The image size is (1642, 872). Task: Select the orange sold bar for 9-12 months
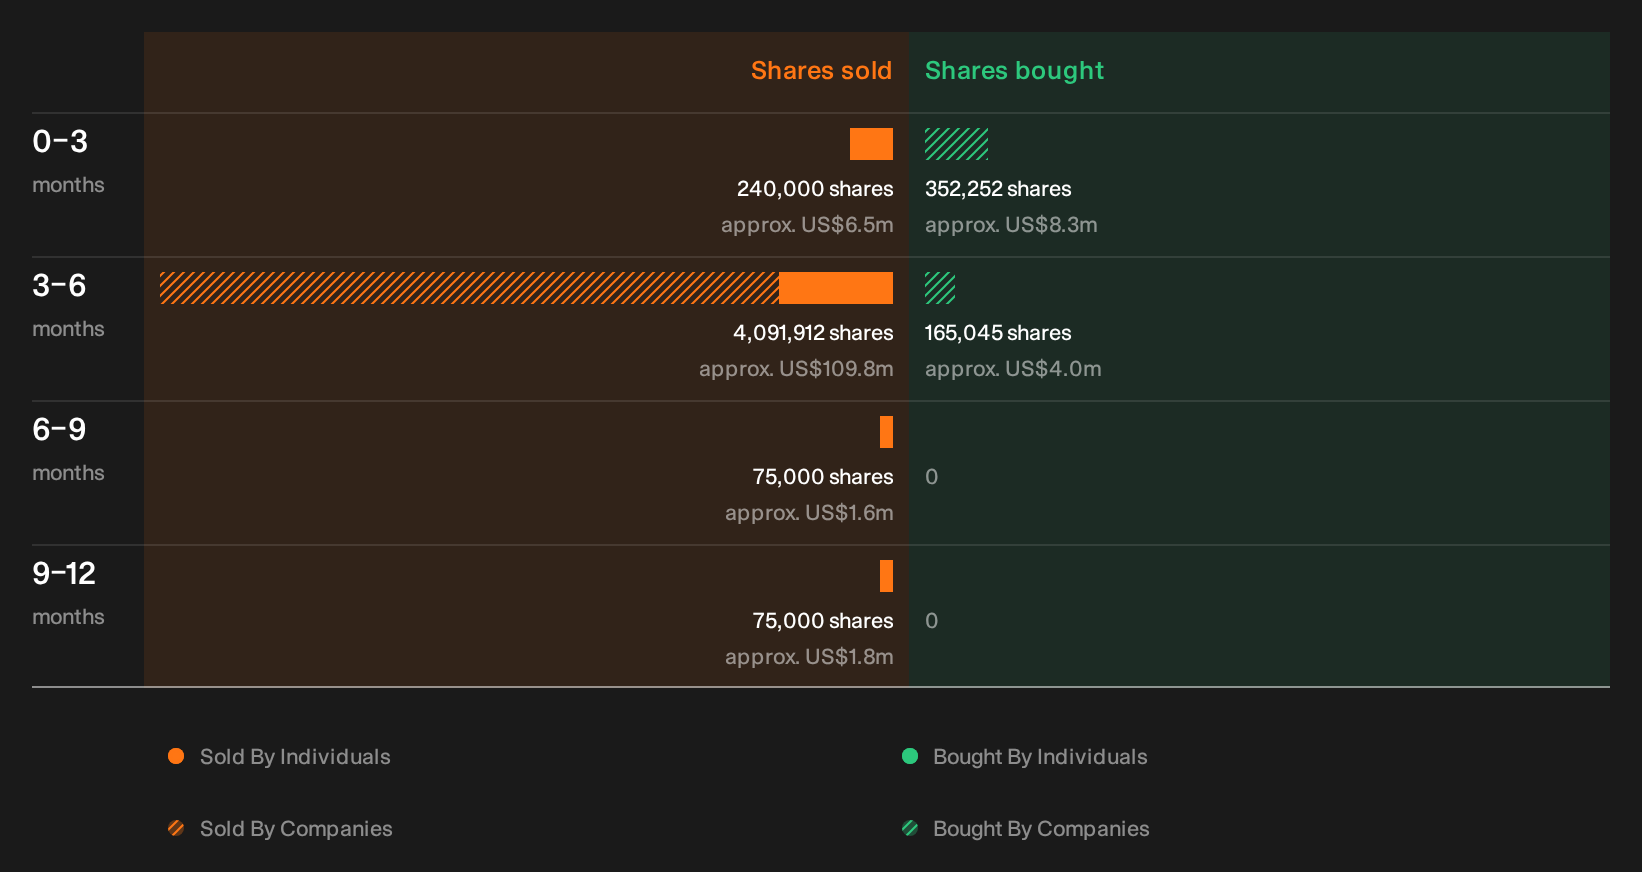point(886,576)
